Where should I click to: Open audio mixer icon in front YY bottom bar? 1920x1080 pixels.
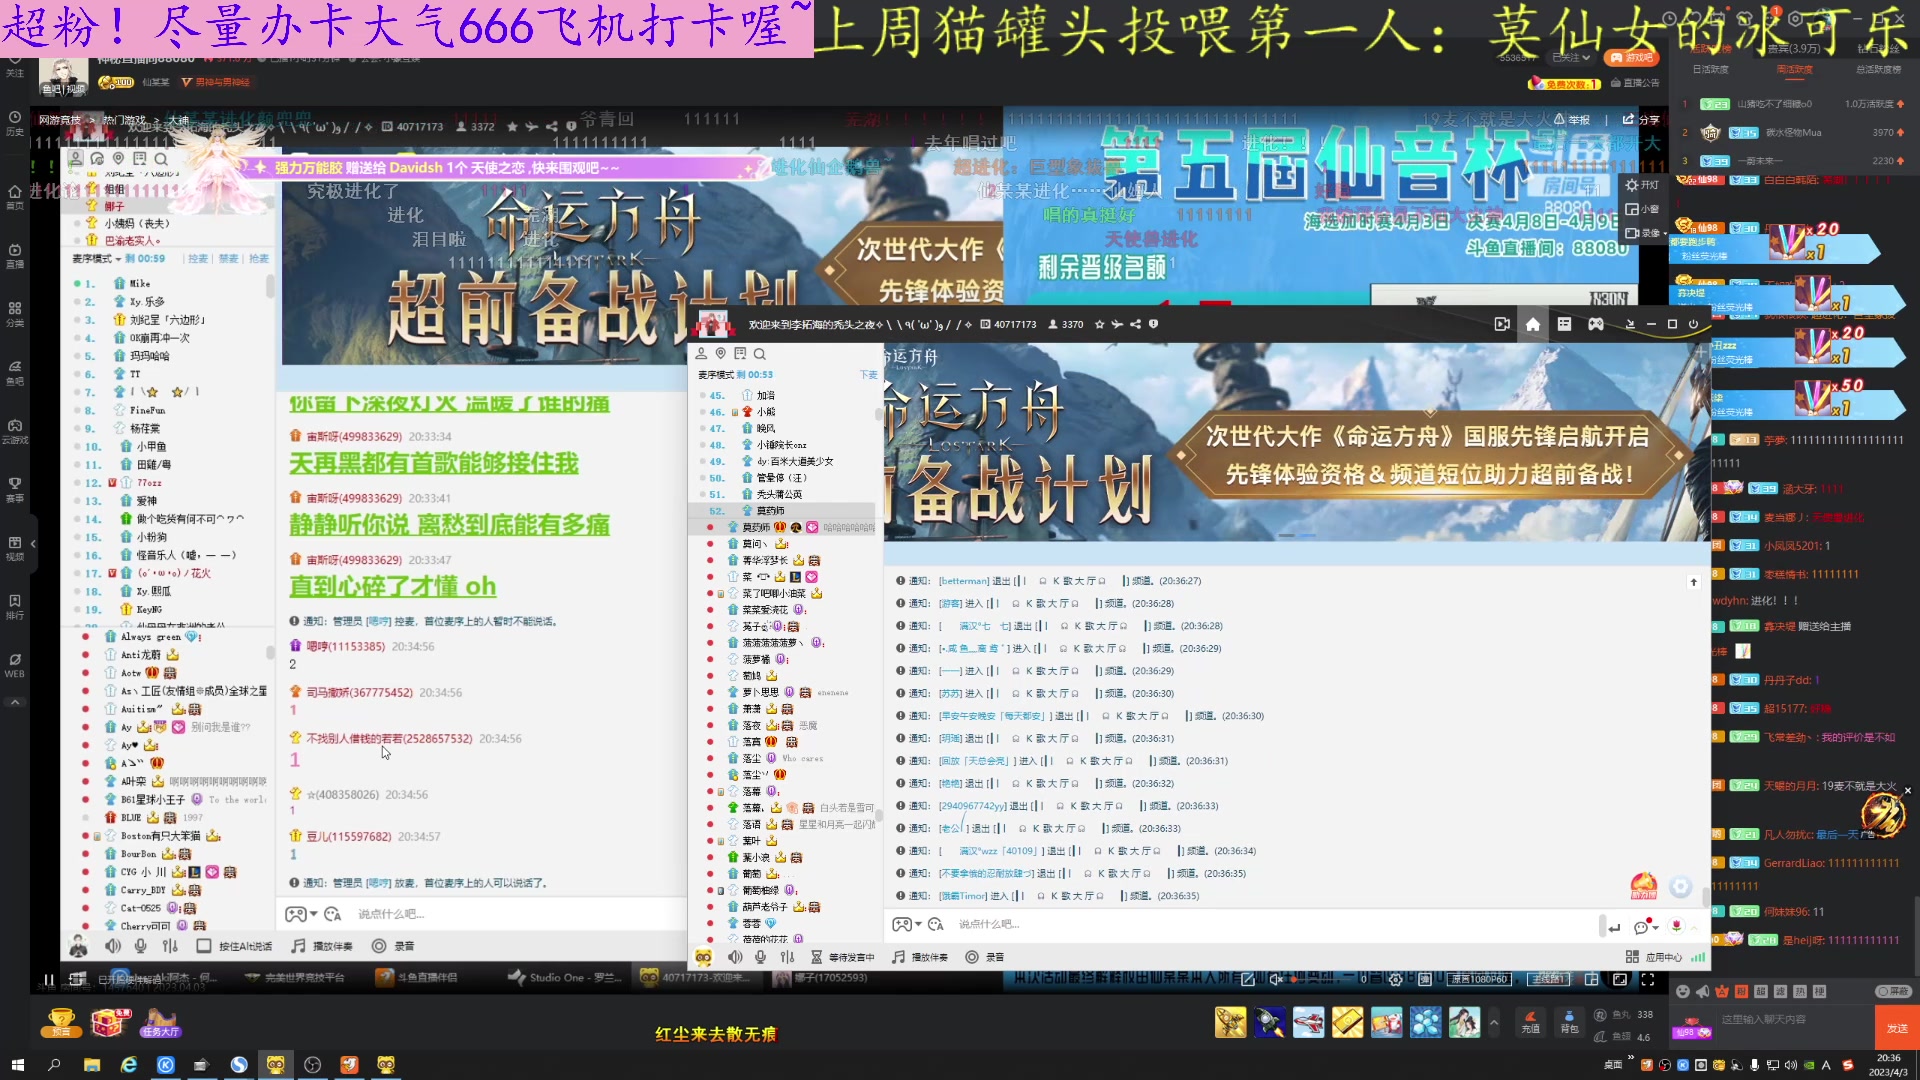click(x=787, y=957)
